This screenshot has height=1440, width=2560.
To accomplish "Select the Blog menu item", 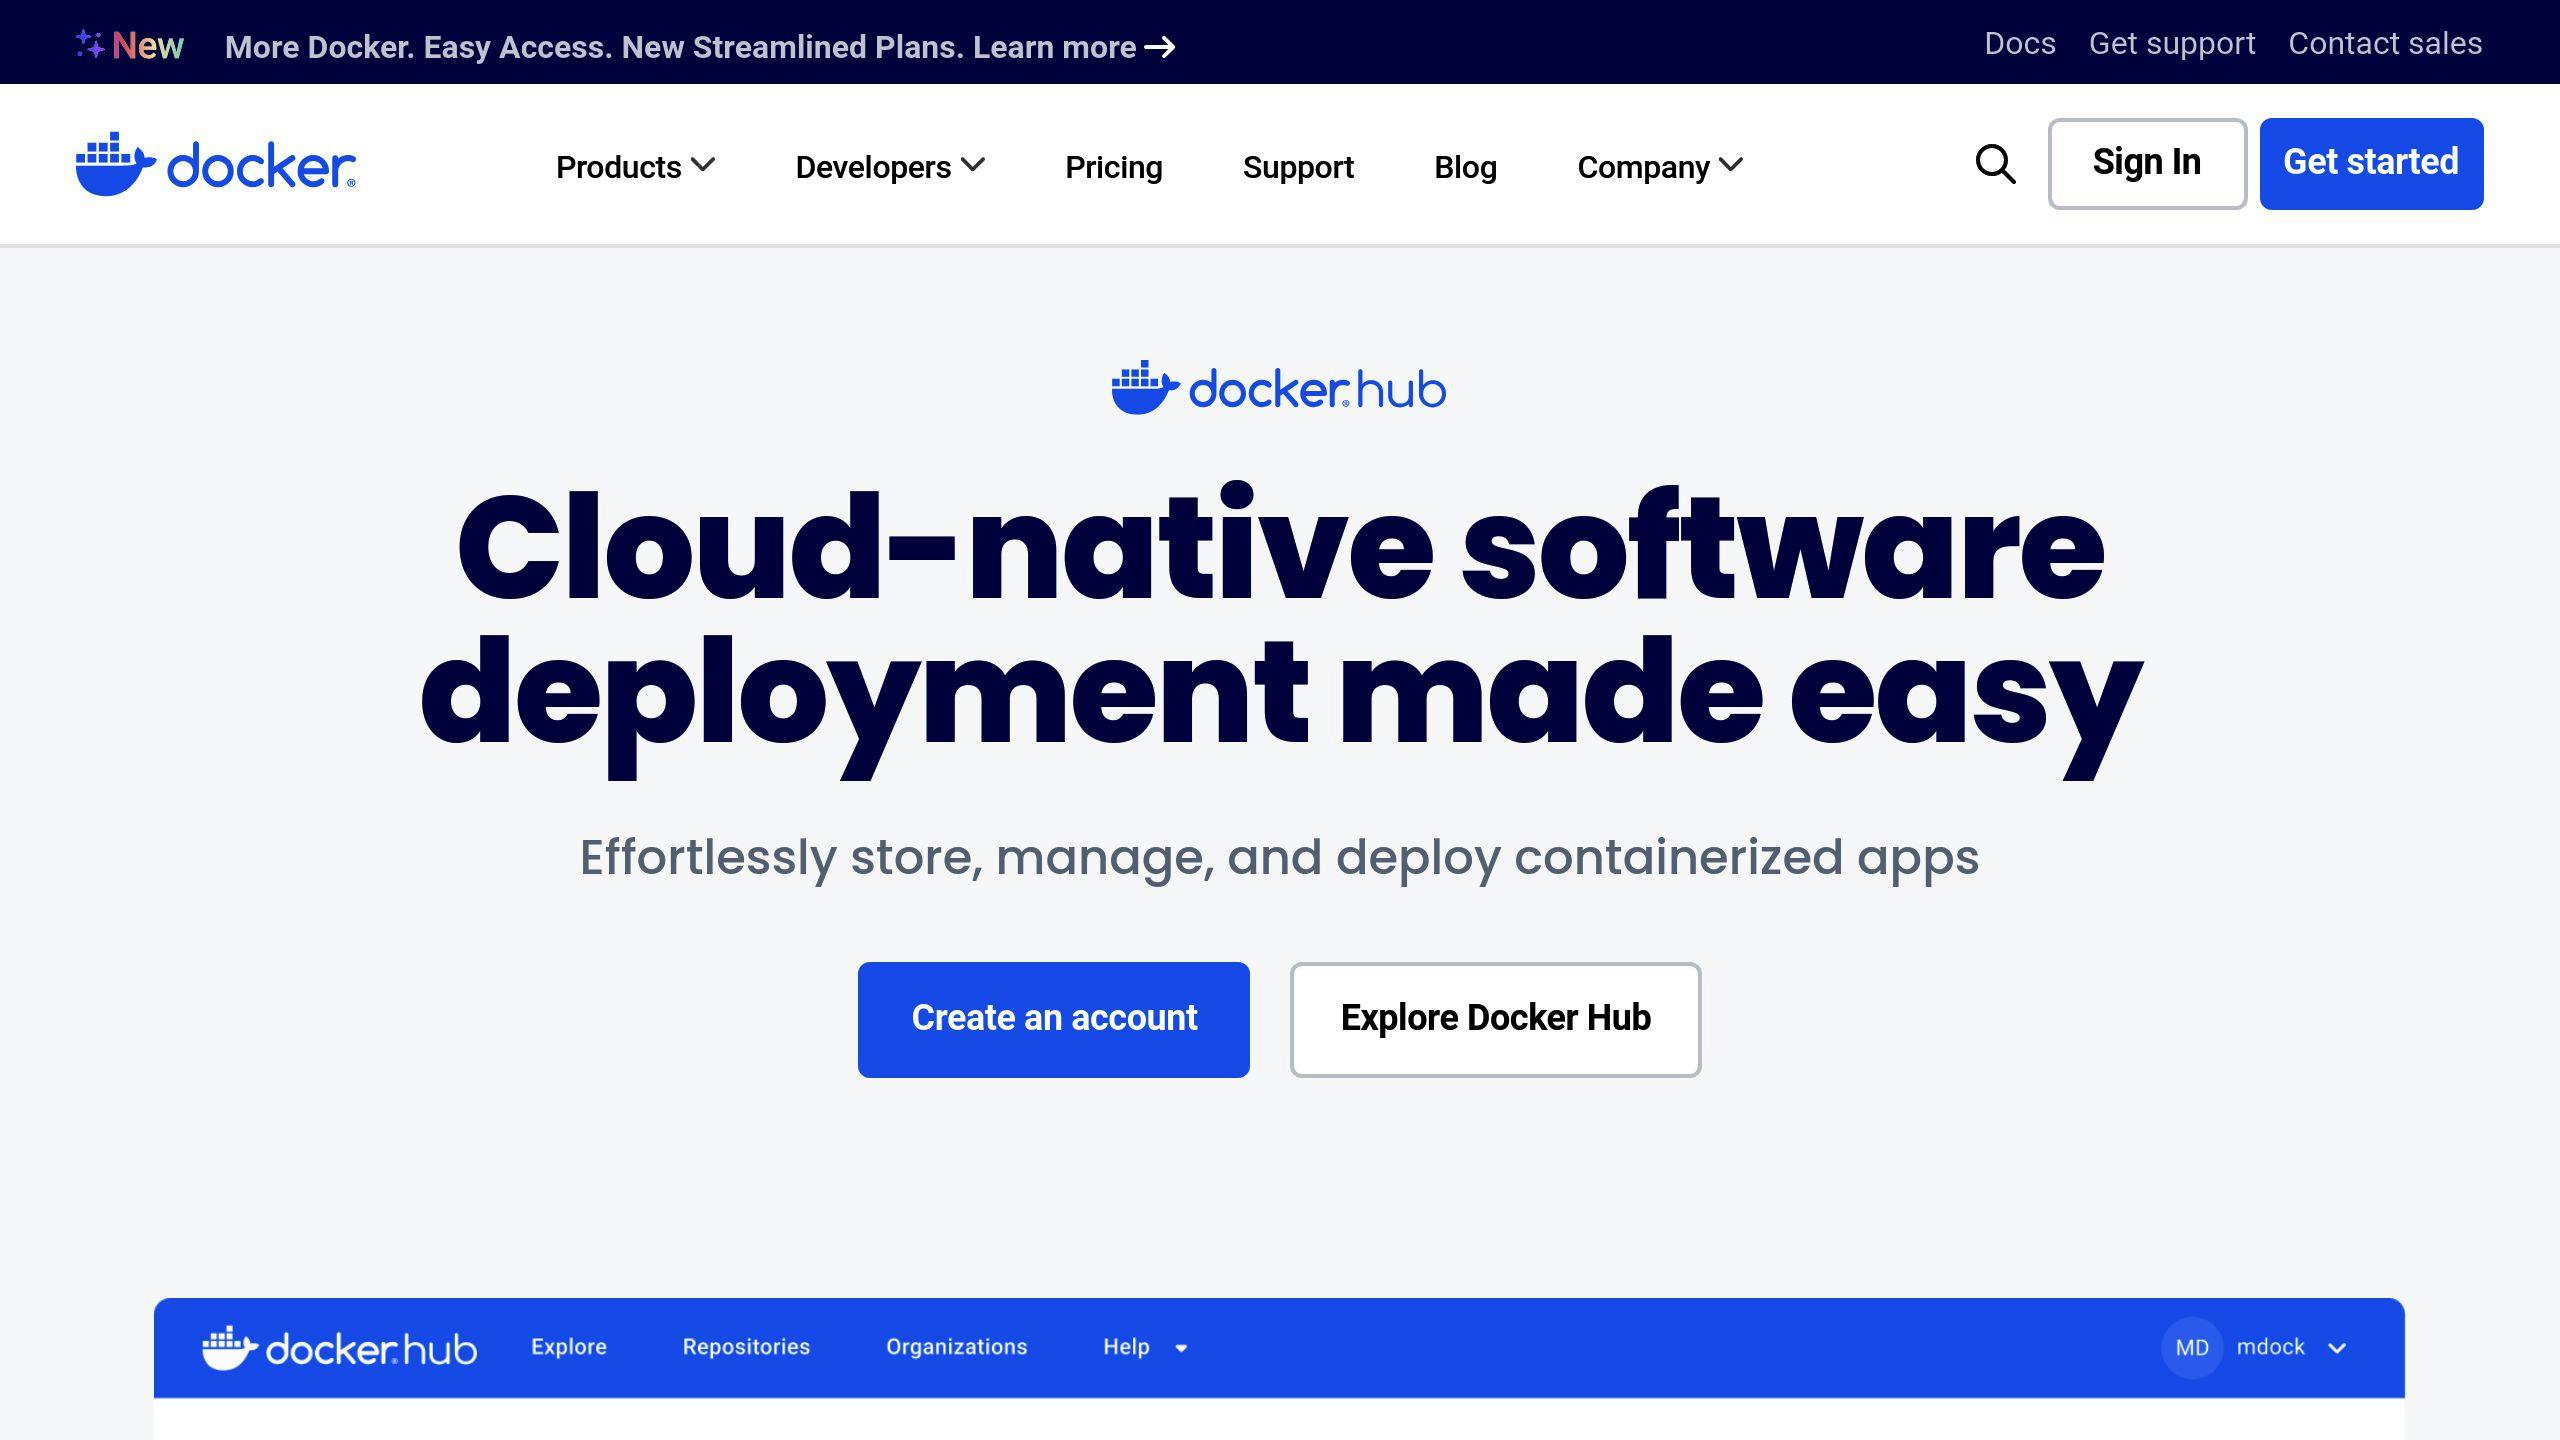I will 1465,165.
